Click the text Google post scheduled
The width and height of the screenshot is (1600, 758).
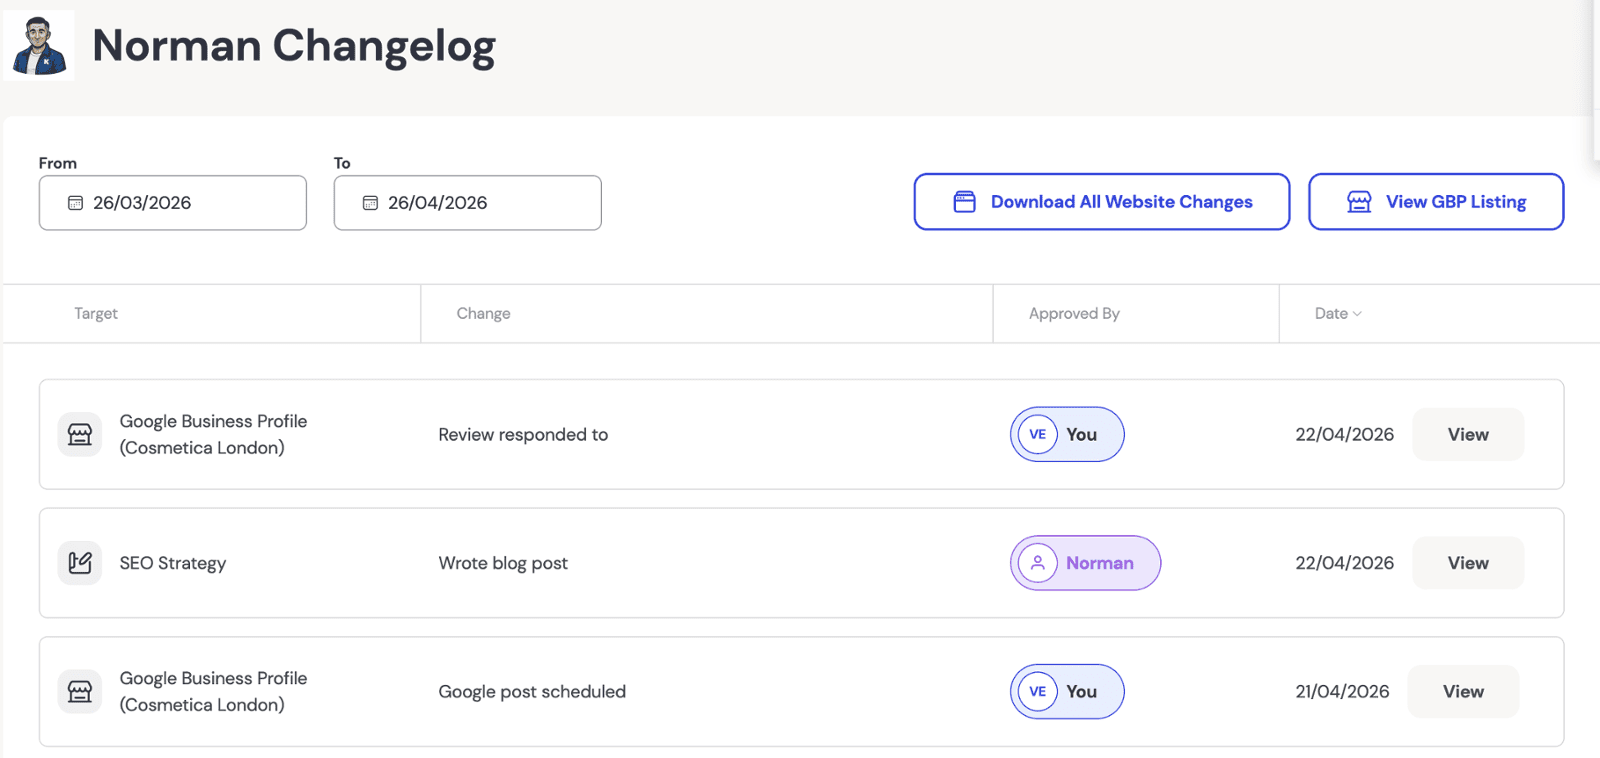click(x=532, y=692)
